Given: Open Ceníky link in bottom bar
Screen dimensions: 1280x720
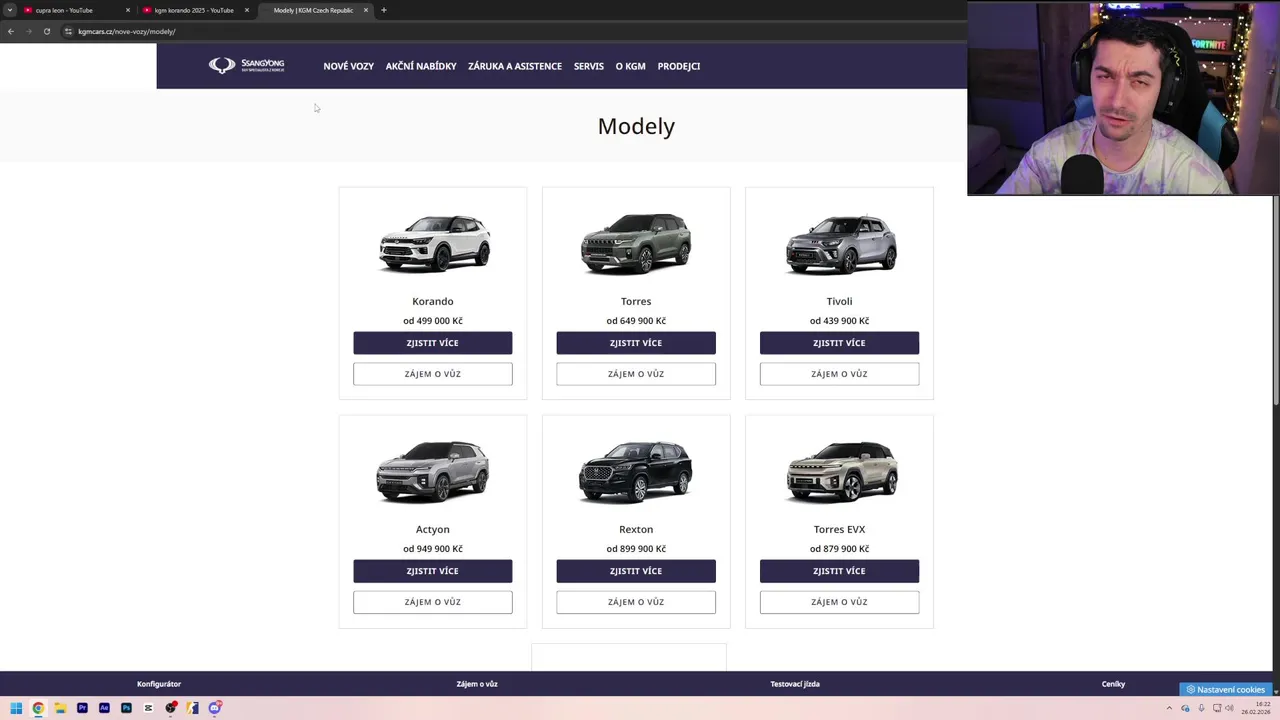Looking at the screenshot, I should 1113,684.
